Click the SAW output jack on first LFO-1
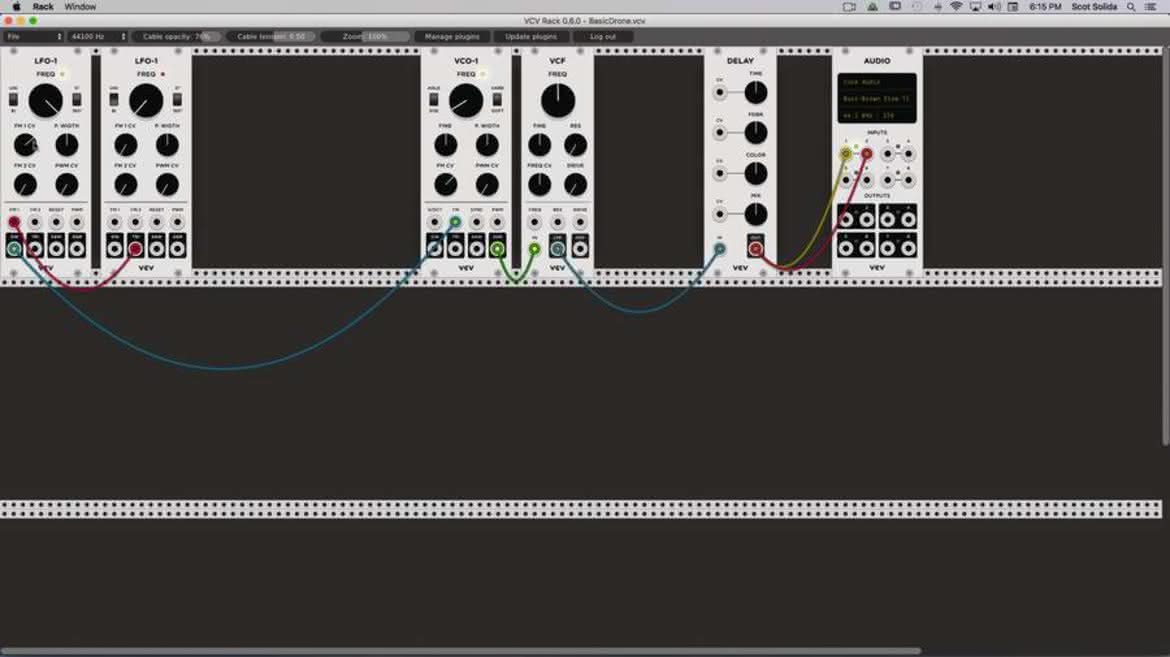The image size is (1170, 657). click(x=56, y=249)
